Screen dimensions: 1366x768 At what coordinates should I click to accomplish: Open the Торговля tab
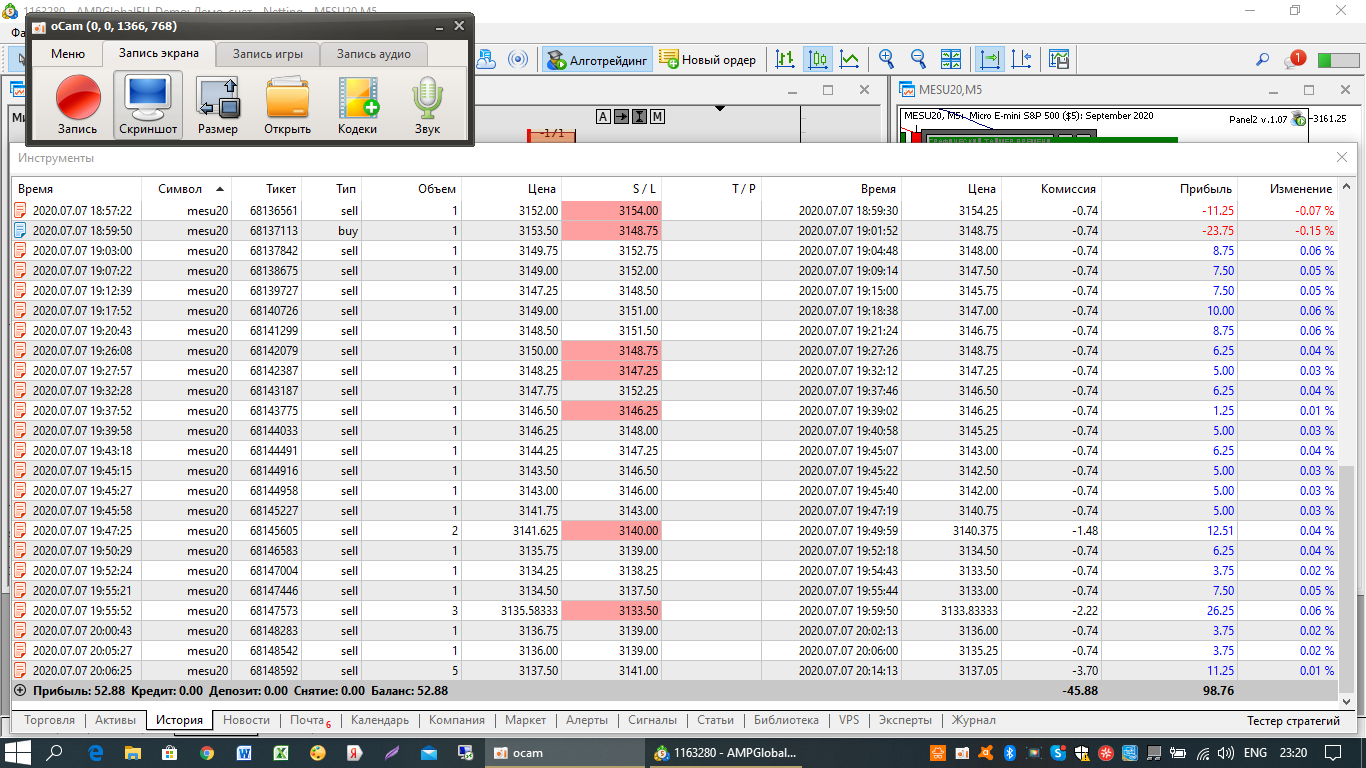click(x=50, y=720)
